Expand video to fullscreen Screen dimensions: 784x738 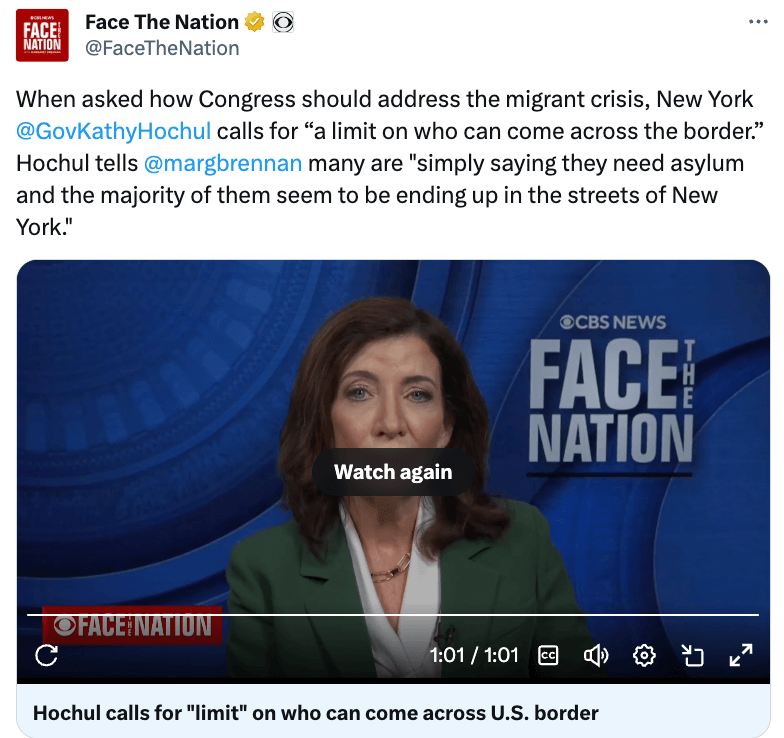point(740,655)
